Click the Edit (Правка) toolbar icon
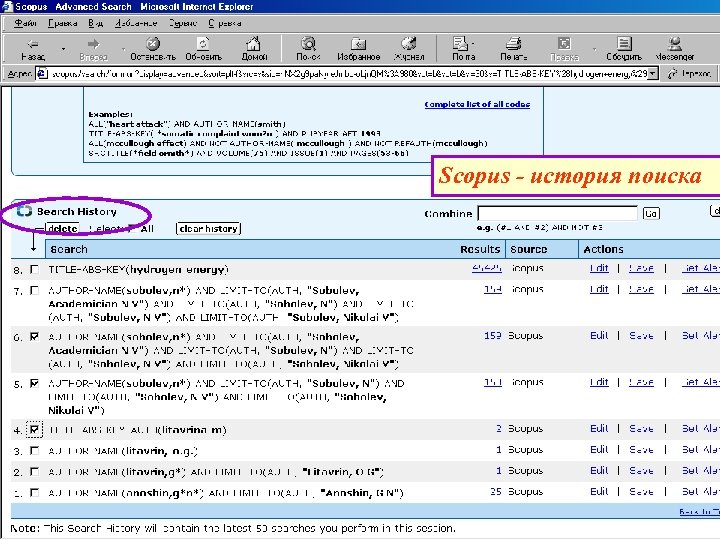720x540 pixels. [564, 44]
